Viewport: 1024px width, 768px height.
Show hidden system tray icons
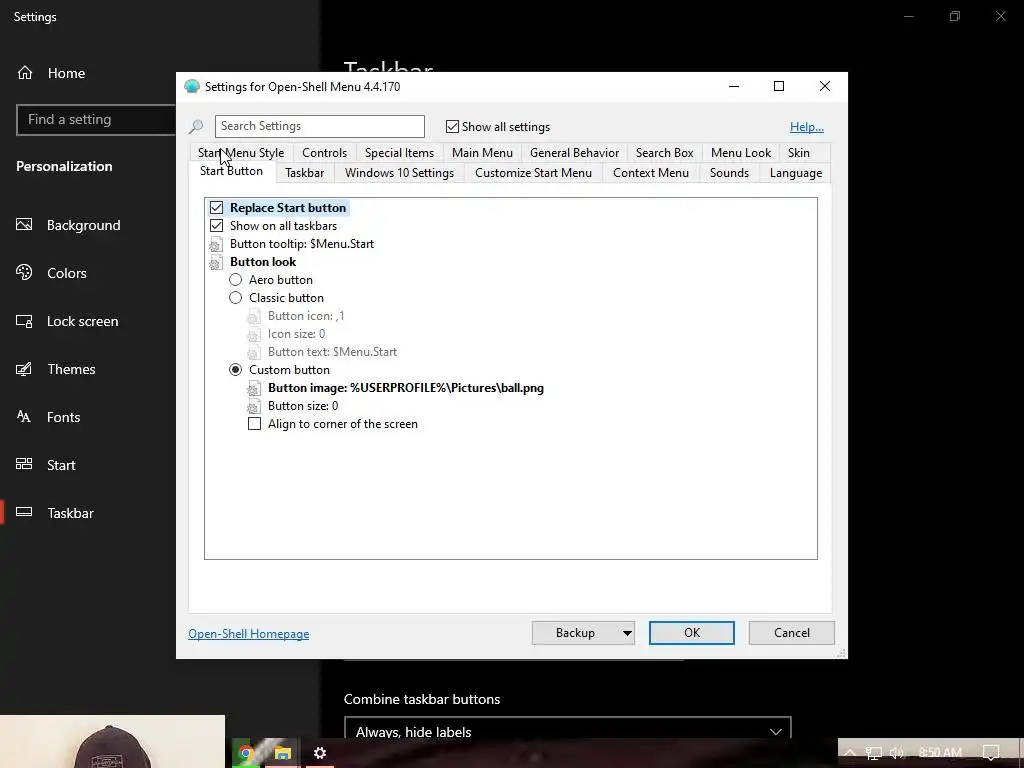(850, 753)
